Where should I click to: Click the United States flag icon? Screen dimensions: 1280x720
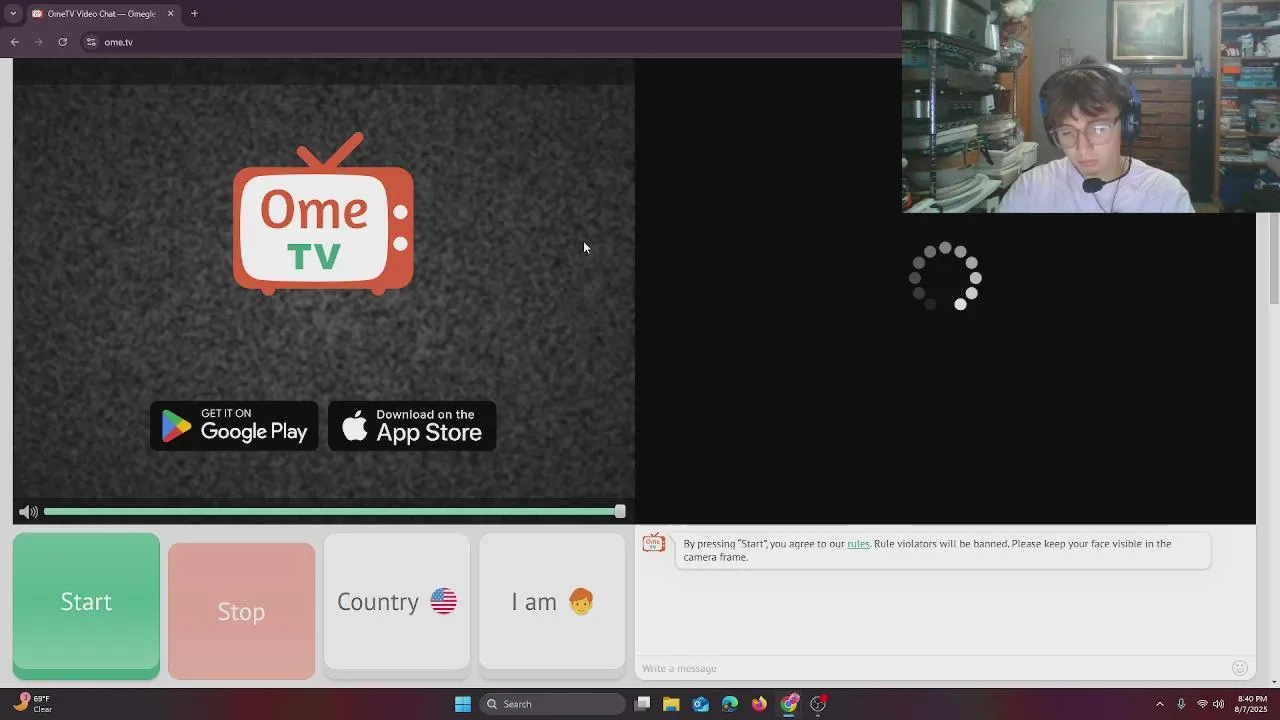coord(444,601)
